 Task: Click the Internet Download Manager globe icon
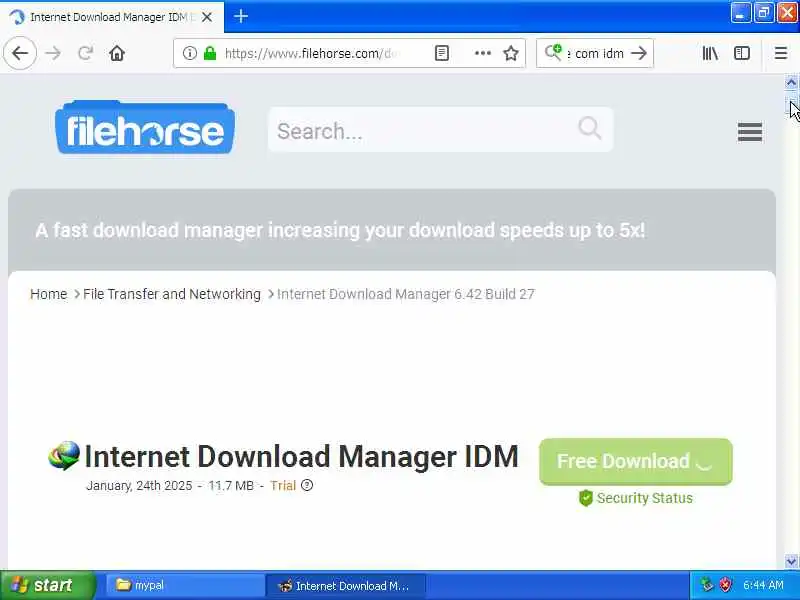tap(64, 455)
